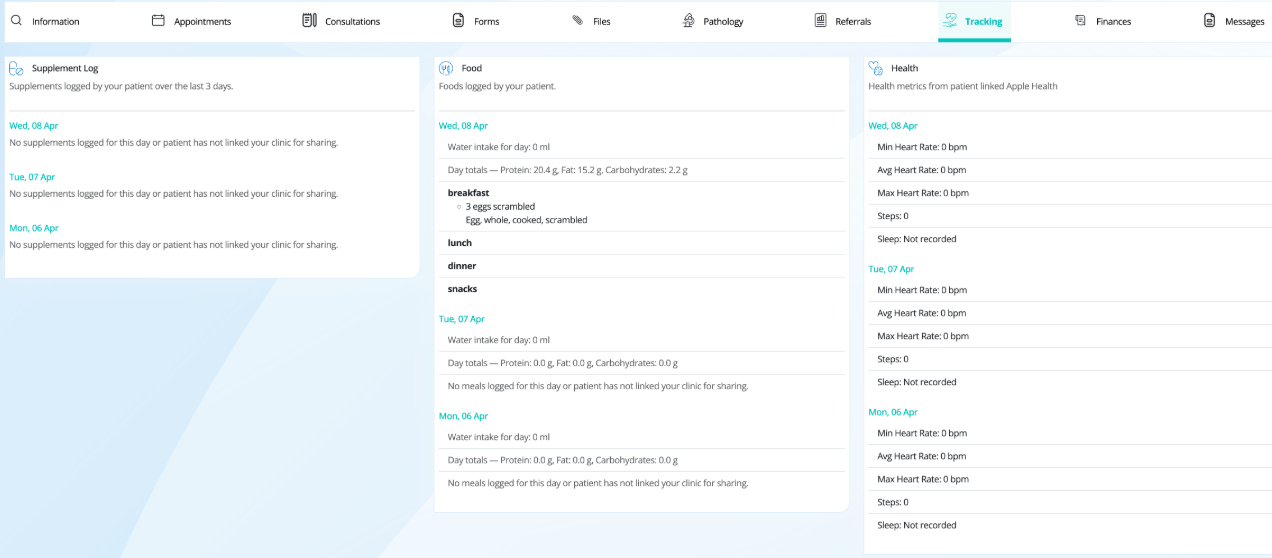Click the Health panel heading
Image resolution: width=1272 pixels, height=558 pixels.
(x=904, y=68)
